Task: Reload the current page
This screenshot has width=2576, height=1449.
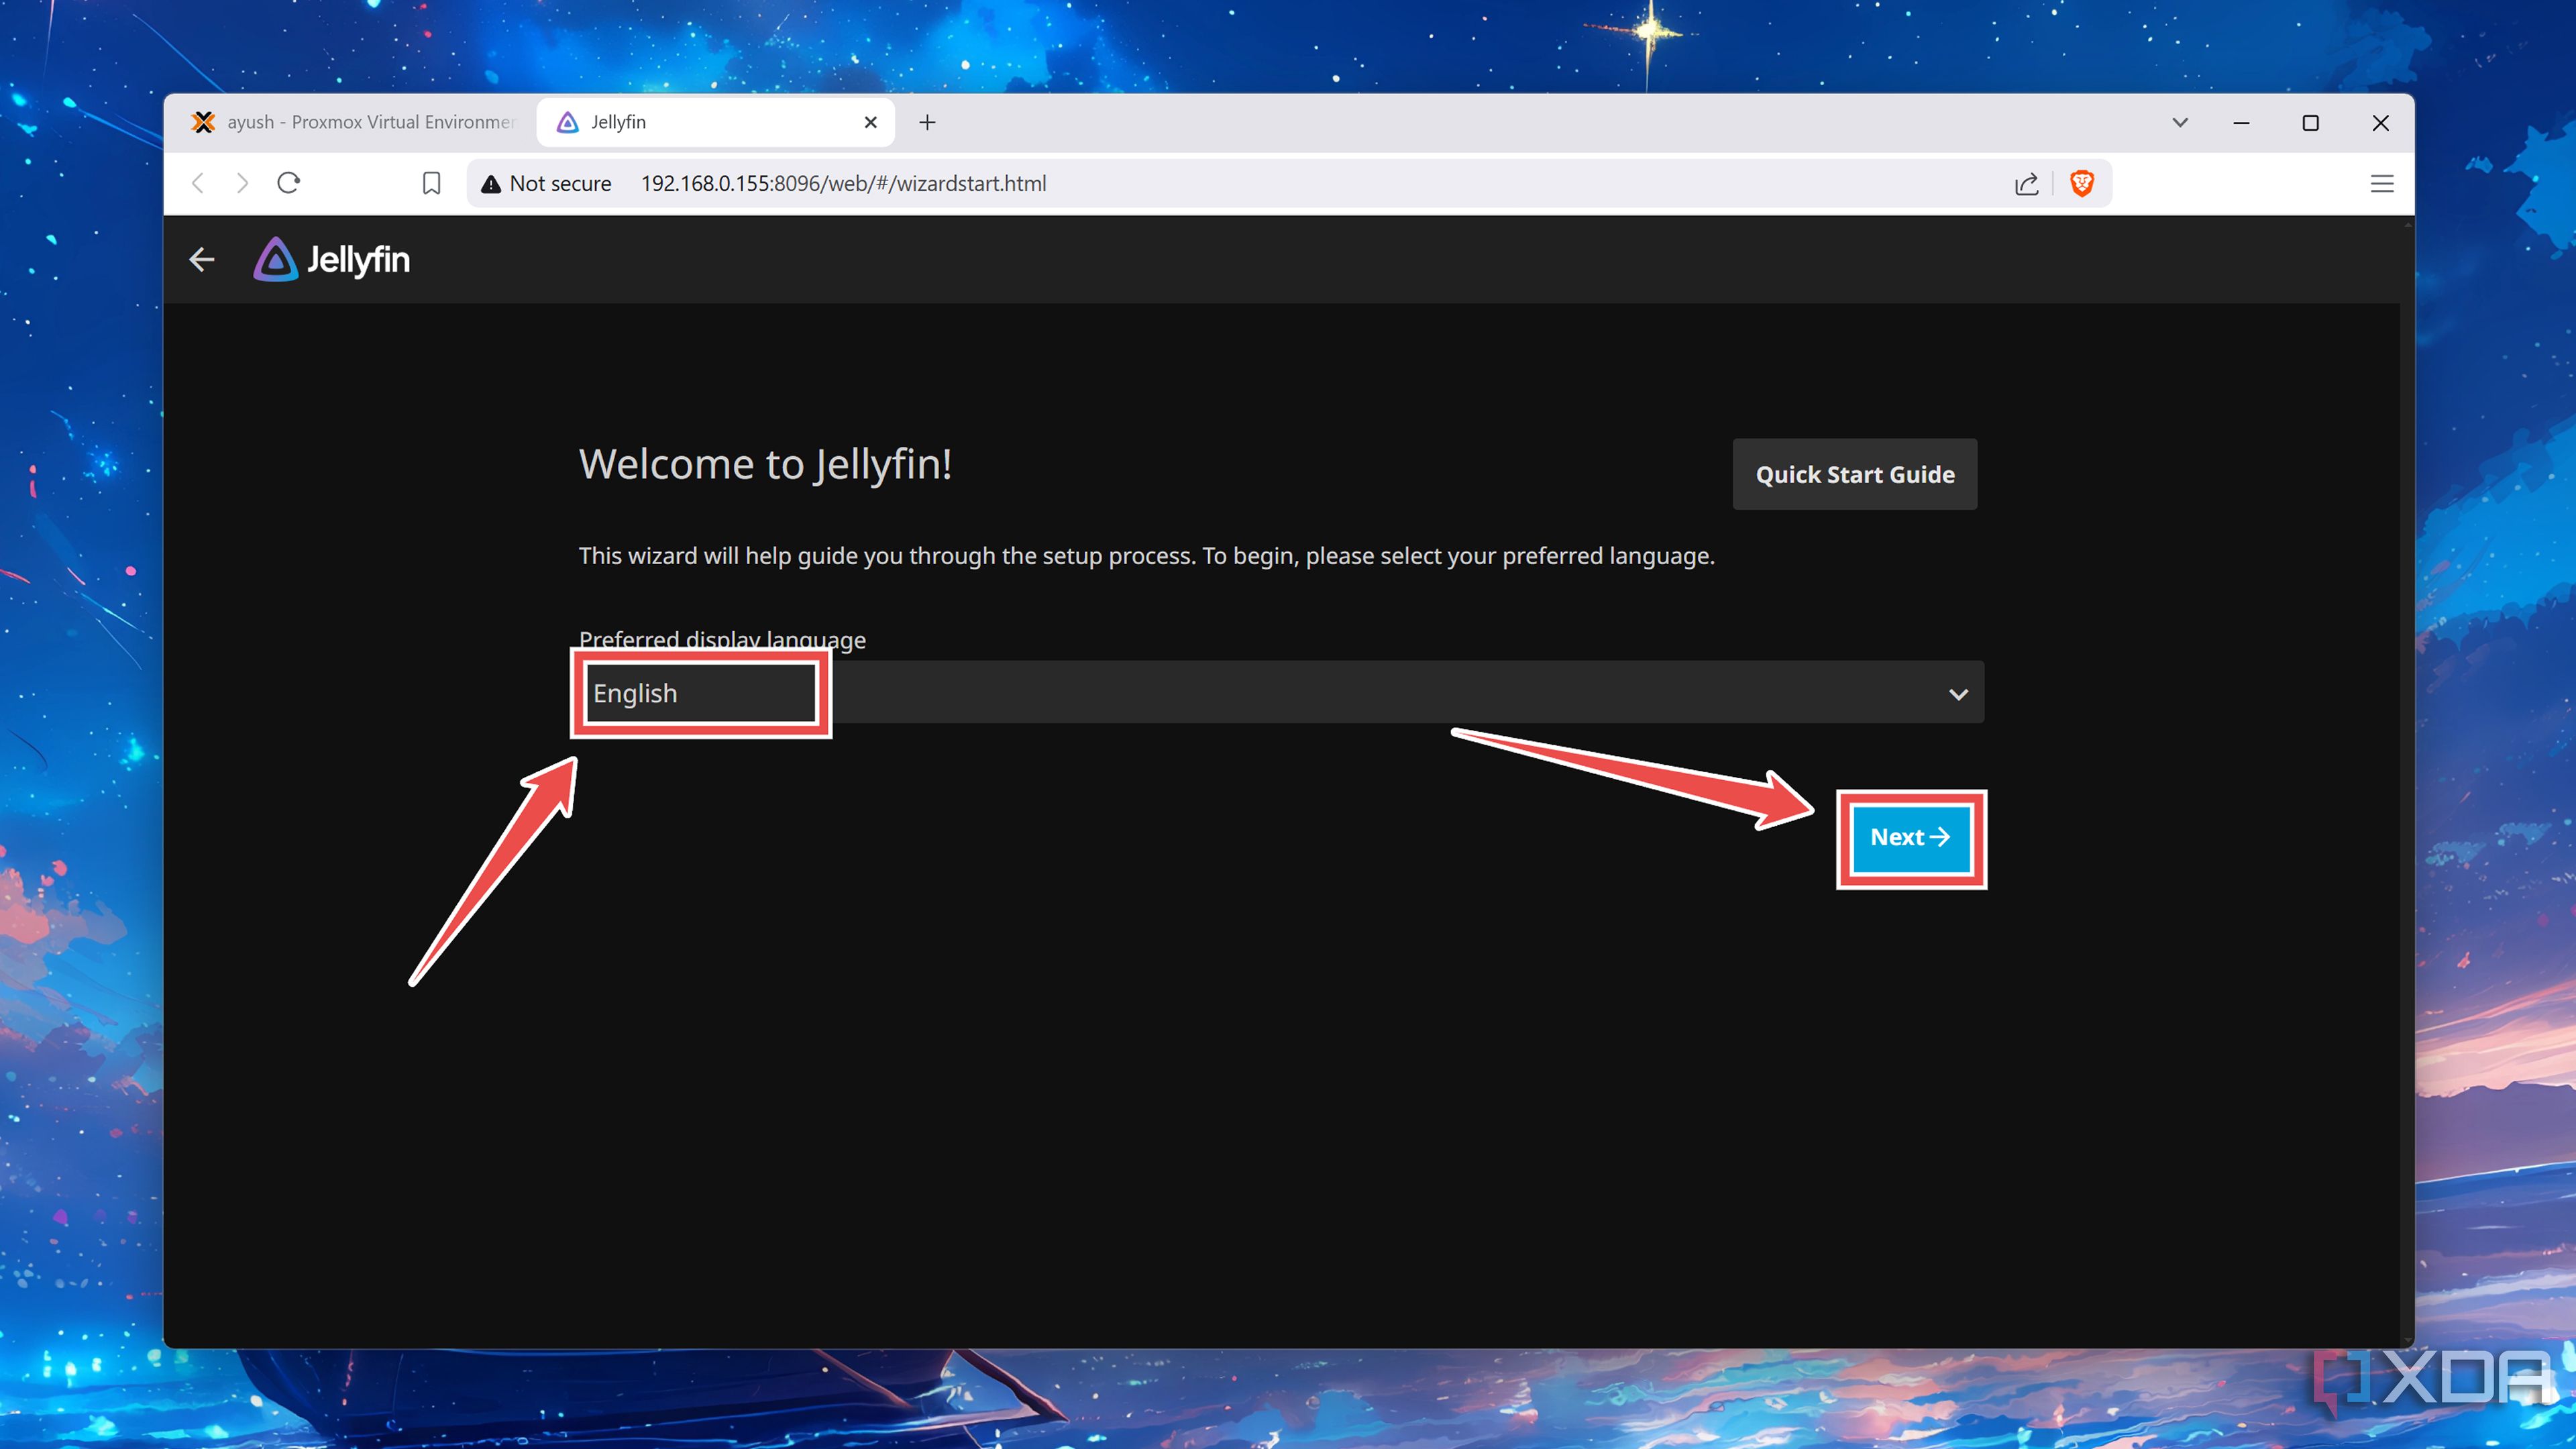Action: [x=288, y=183]
